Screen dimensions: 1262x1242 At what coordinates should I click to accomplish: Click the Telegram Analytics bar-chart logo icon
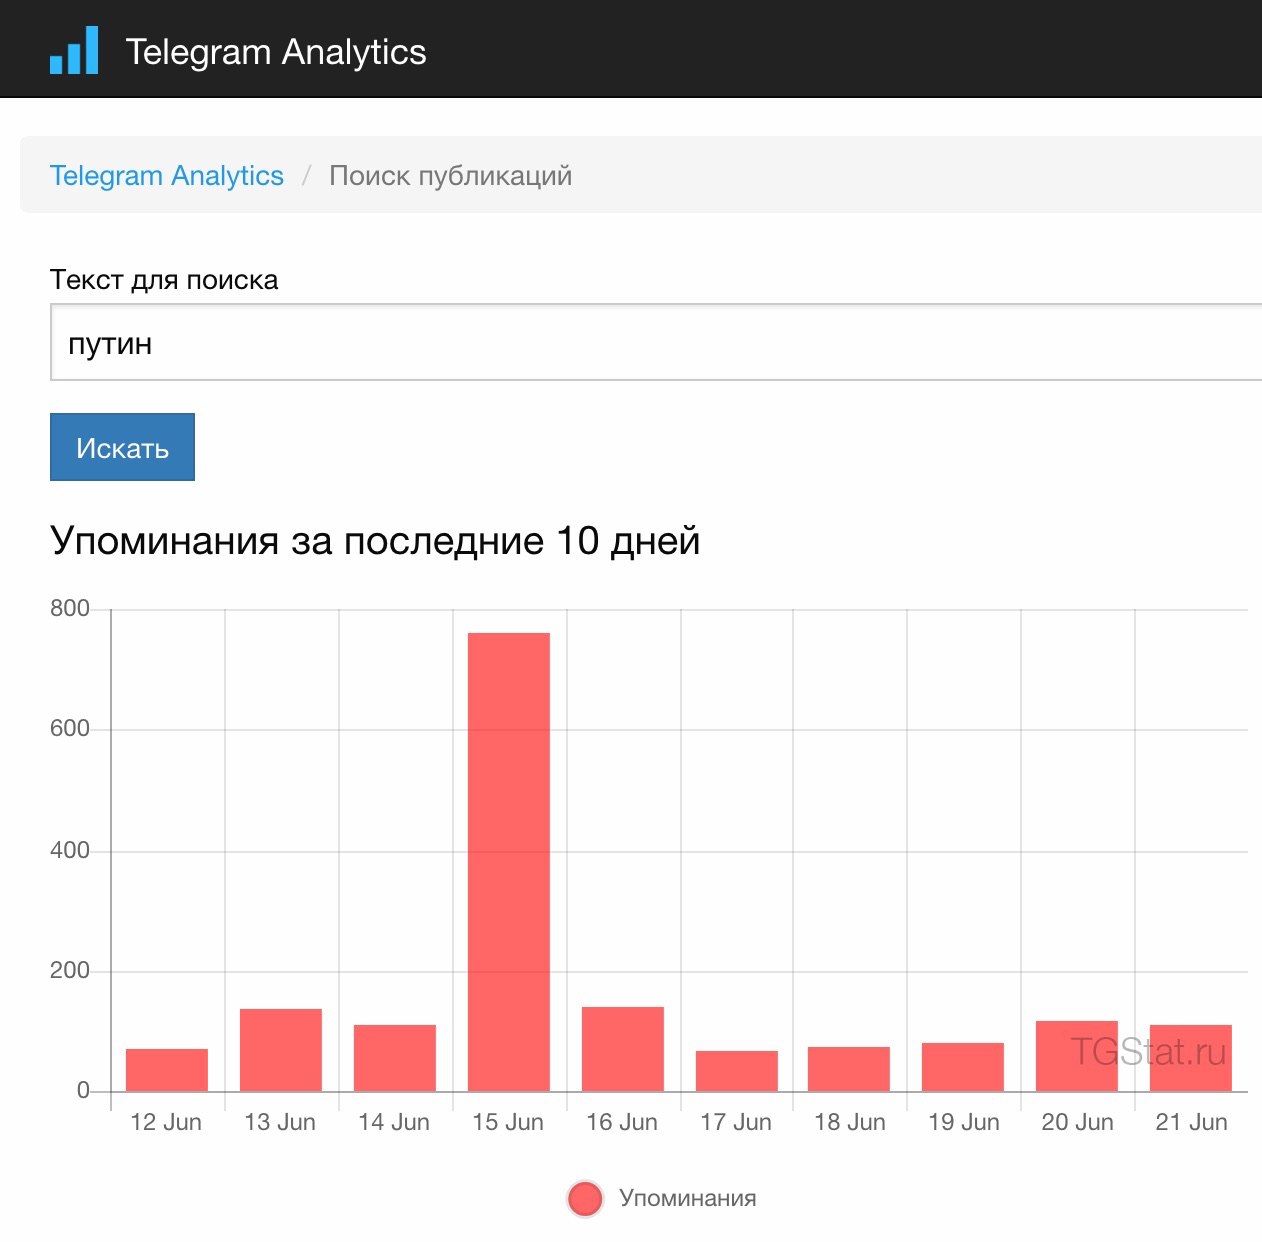(75, 50)
